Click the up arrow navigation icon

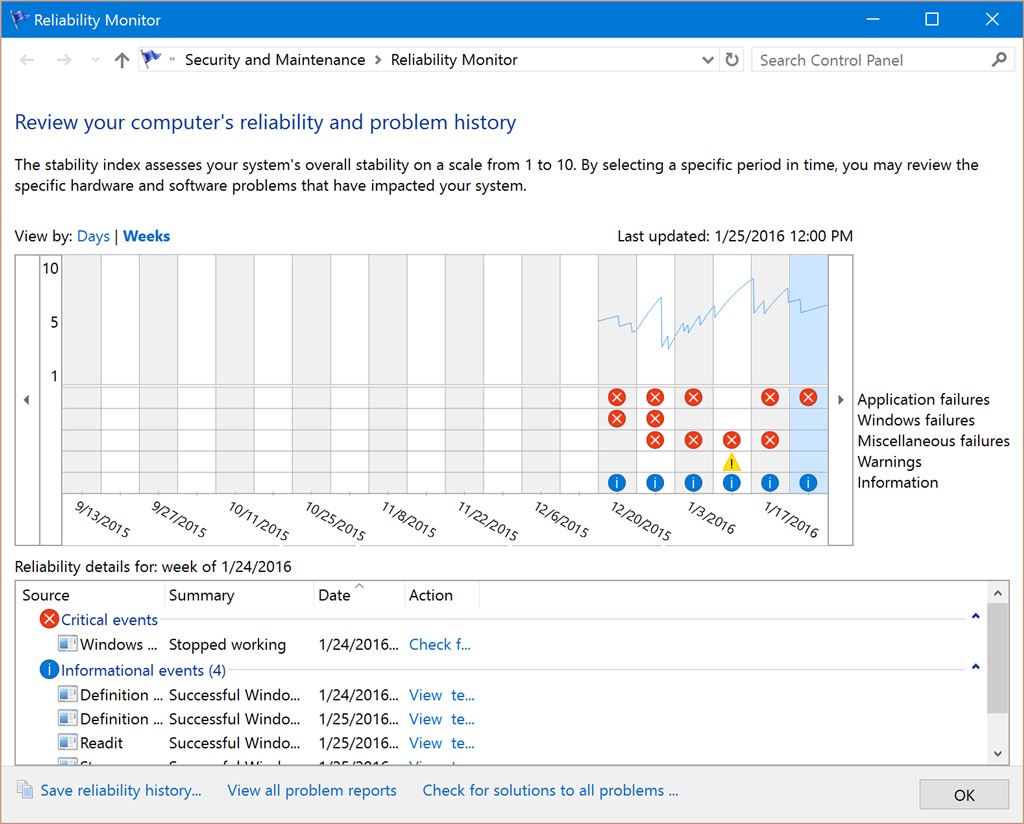(x=121, y=60)
